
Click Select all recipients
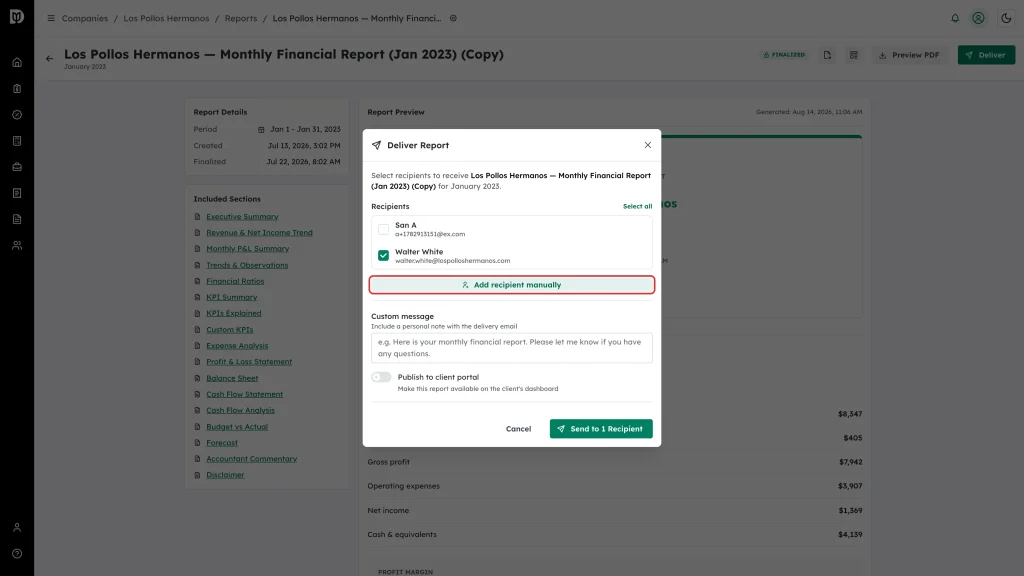(637, 206)
